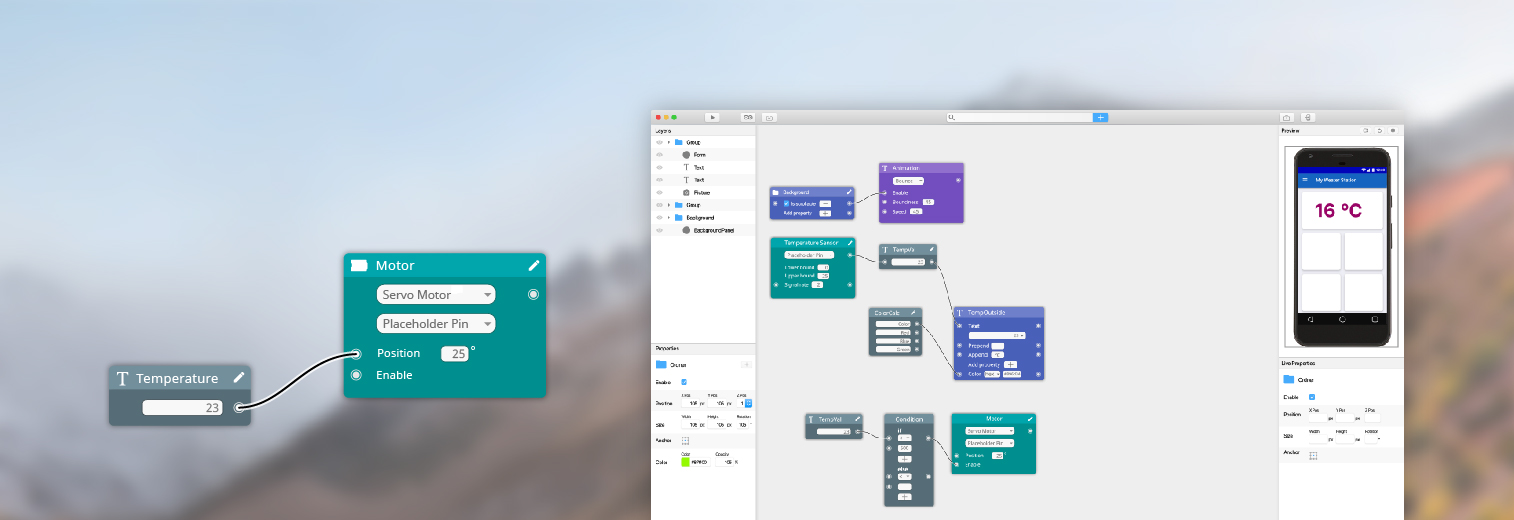Toggle the Enable checkbox in the Properties panel
1514x520 pixels.
(x=684, y=382)
